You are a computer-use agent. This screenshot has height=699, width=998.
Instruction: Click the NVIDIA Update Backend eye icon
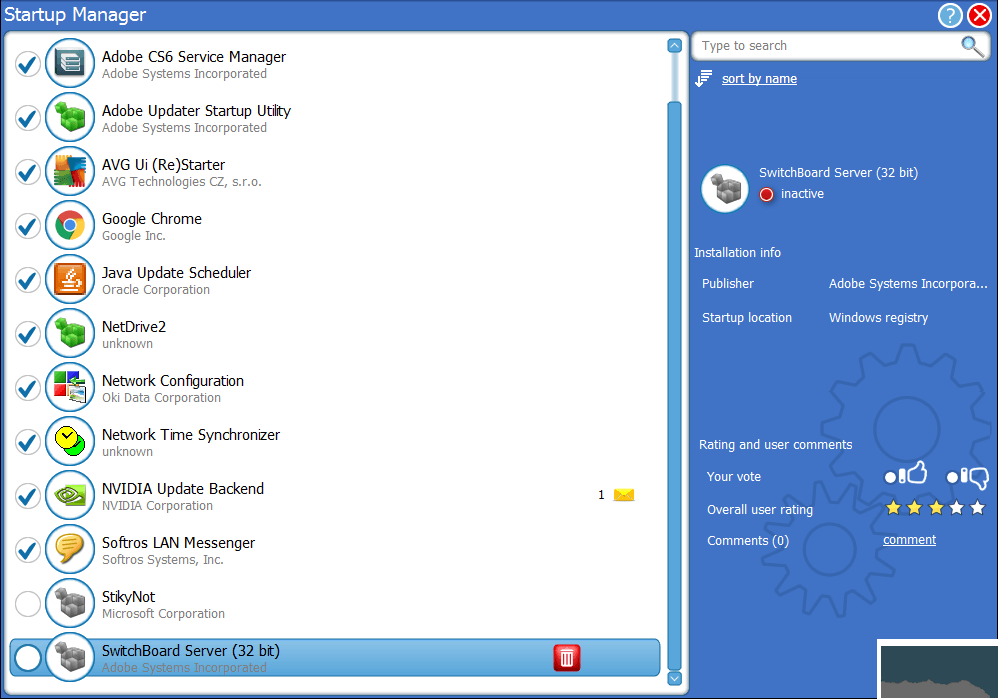click(69, 495)
